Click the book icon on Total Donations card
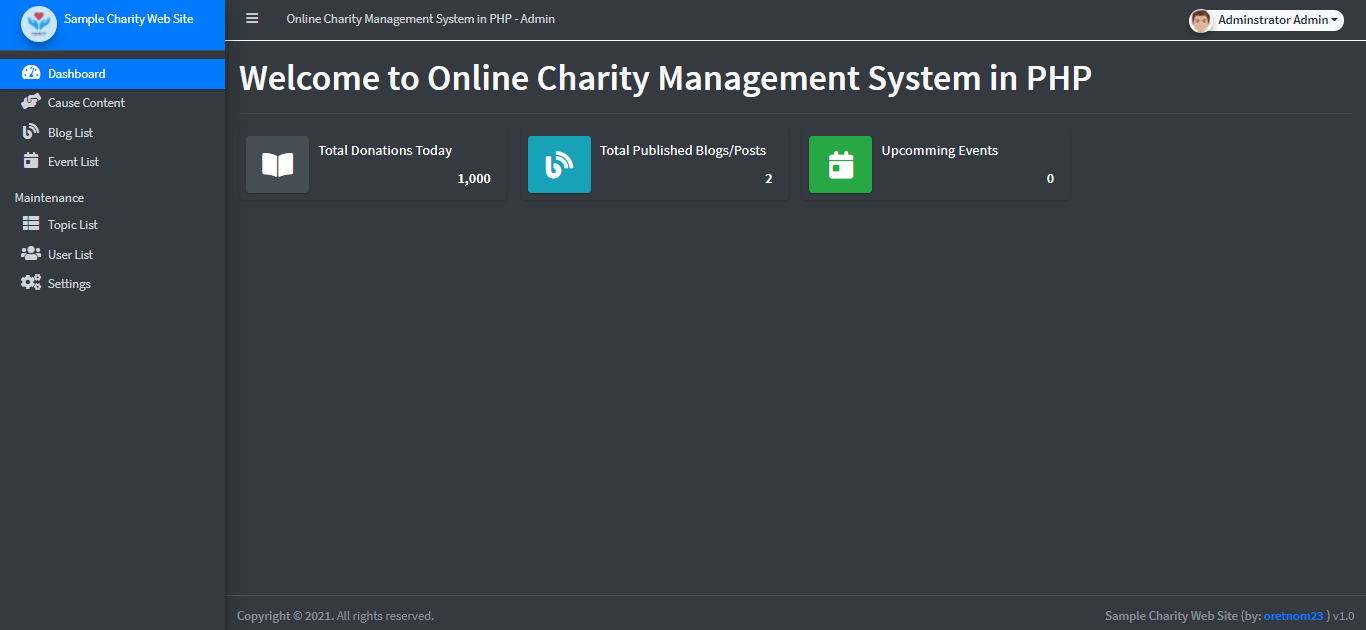Screen dimensions: 1366x630 [x=277, y=164]
